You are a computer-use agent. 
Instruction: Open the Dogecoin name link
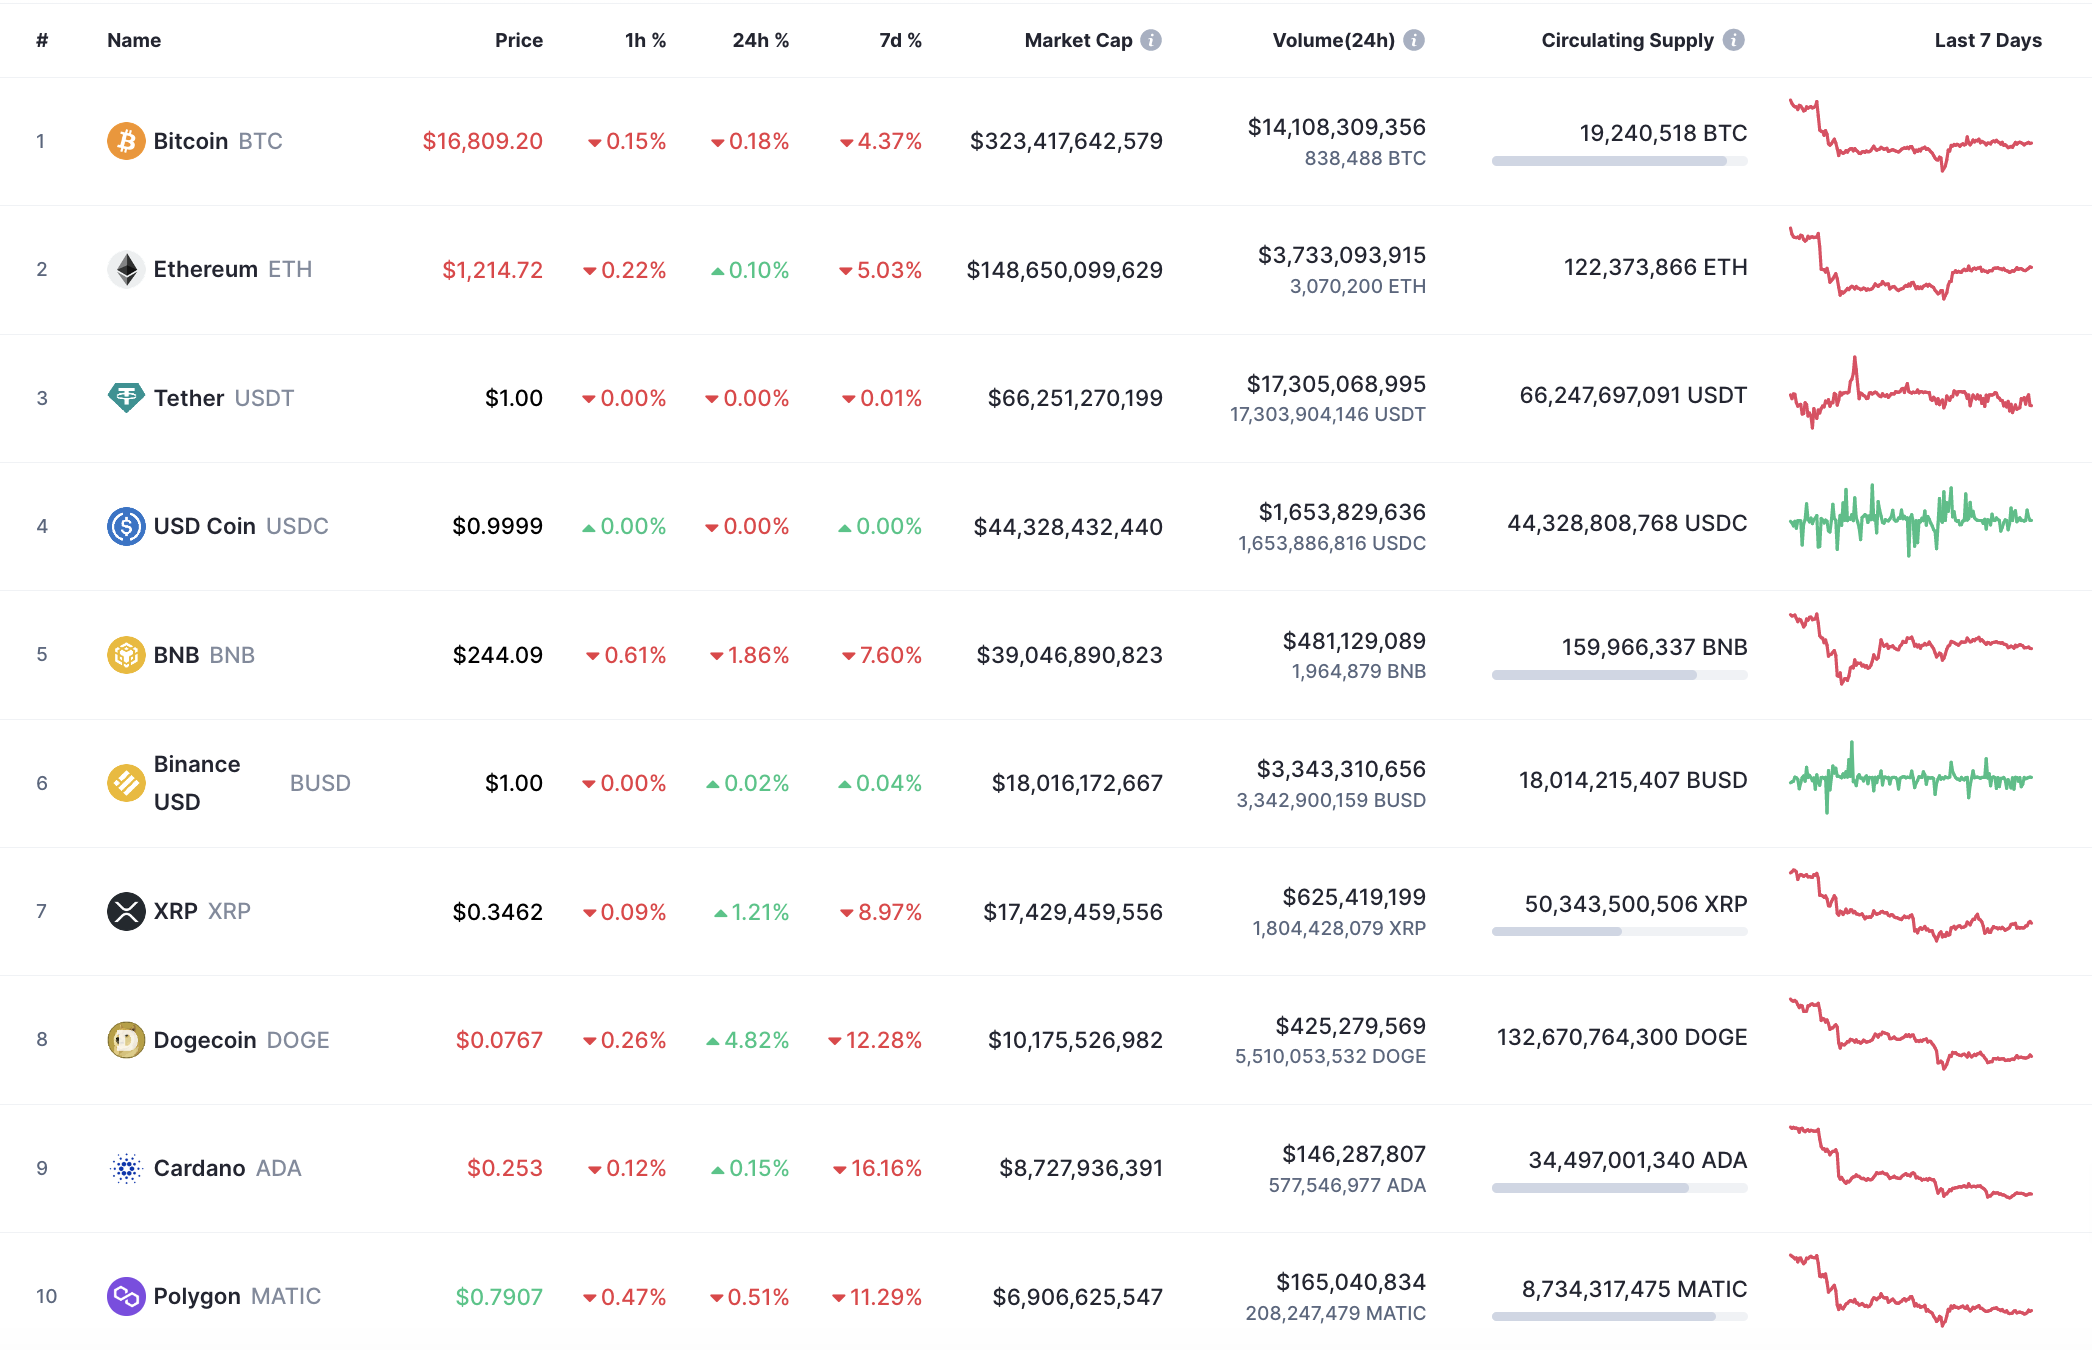pyautogui.click(x=207, y=1040)
